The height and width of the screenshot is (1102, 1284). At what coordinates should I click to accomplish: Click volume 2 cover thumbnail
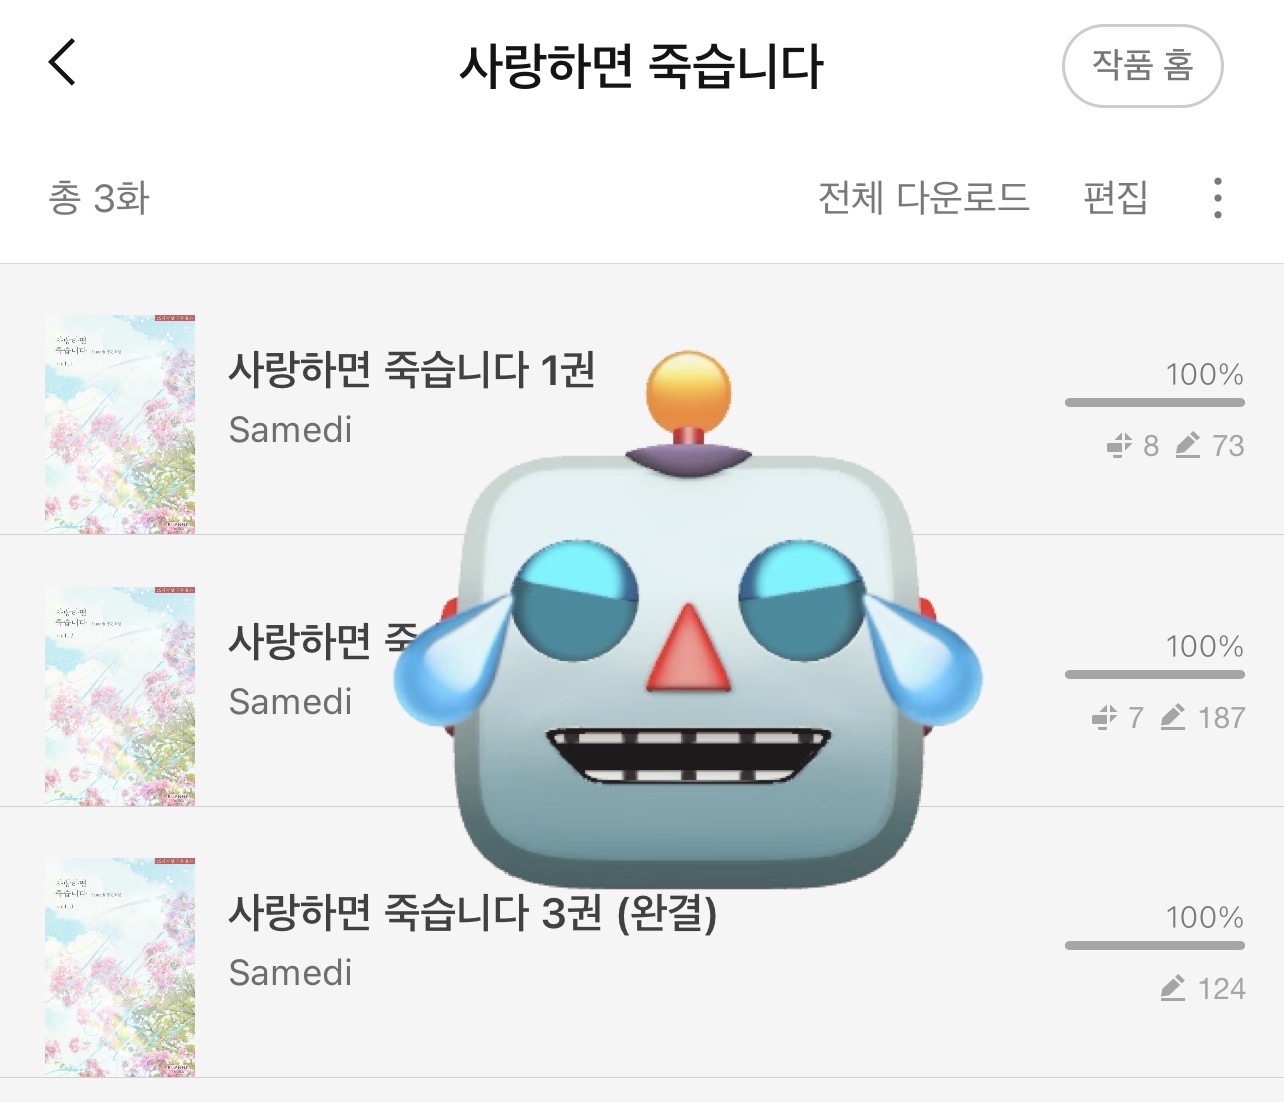tap(120, 696)
